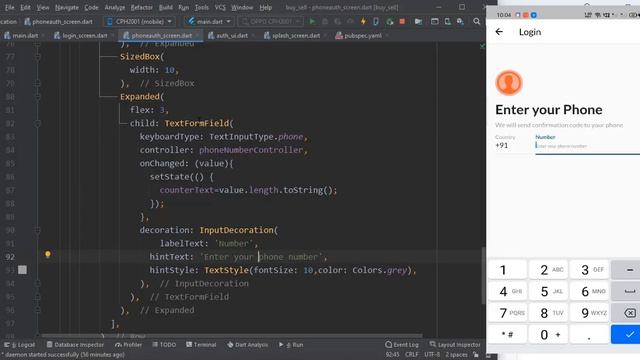Viewport: 640px width, 360px height.
Task: Tap the back arrow on Login screen
Action: [x=499, y=32]
